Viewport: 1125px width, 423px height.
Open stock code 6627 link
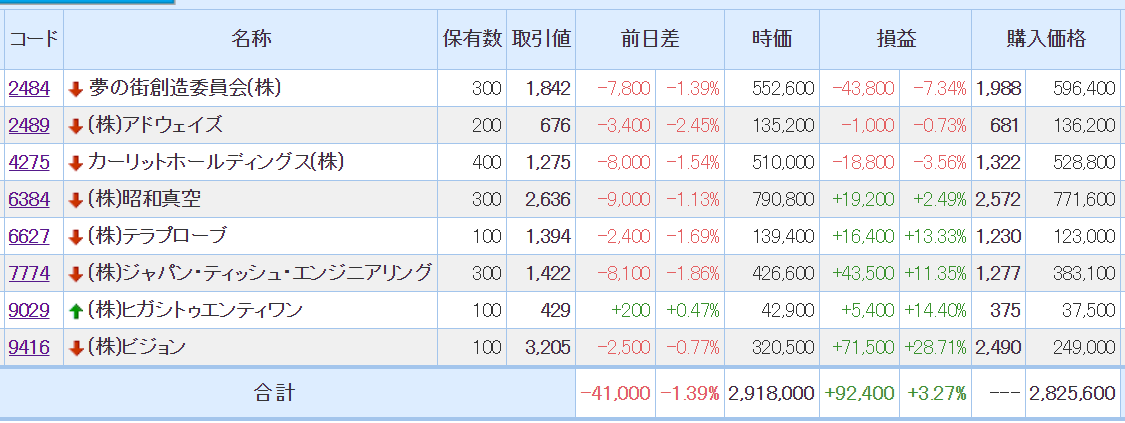tap(29, 237)
